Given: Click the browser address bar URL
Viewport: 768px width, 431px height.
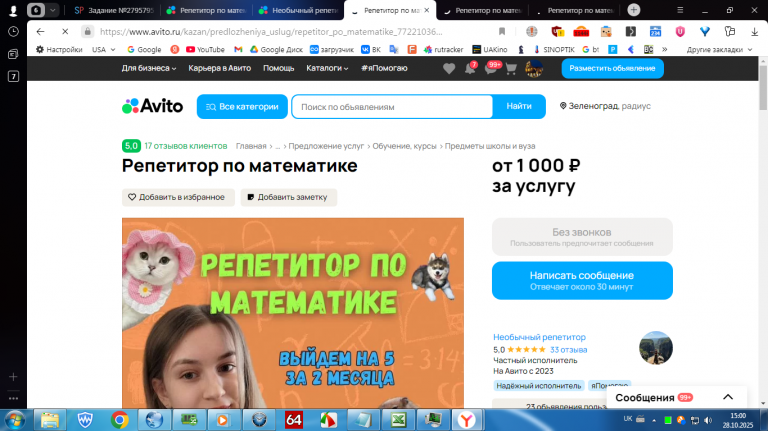Looking at the screenshot, I should click(271, 31).
